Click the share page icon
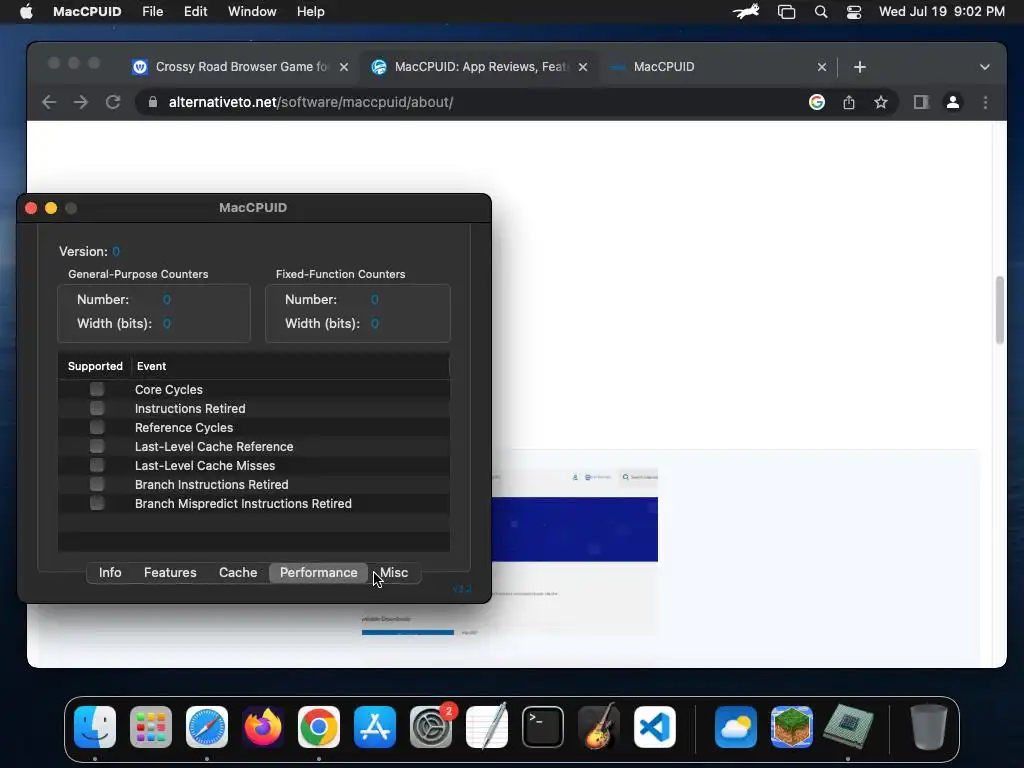The image size is (1024, 768). click(848, 102)
